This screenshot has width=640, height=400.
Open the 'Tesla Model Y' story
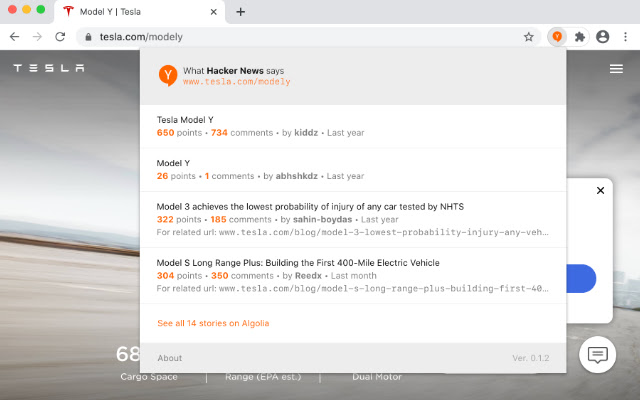tap(185, 120)
